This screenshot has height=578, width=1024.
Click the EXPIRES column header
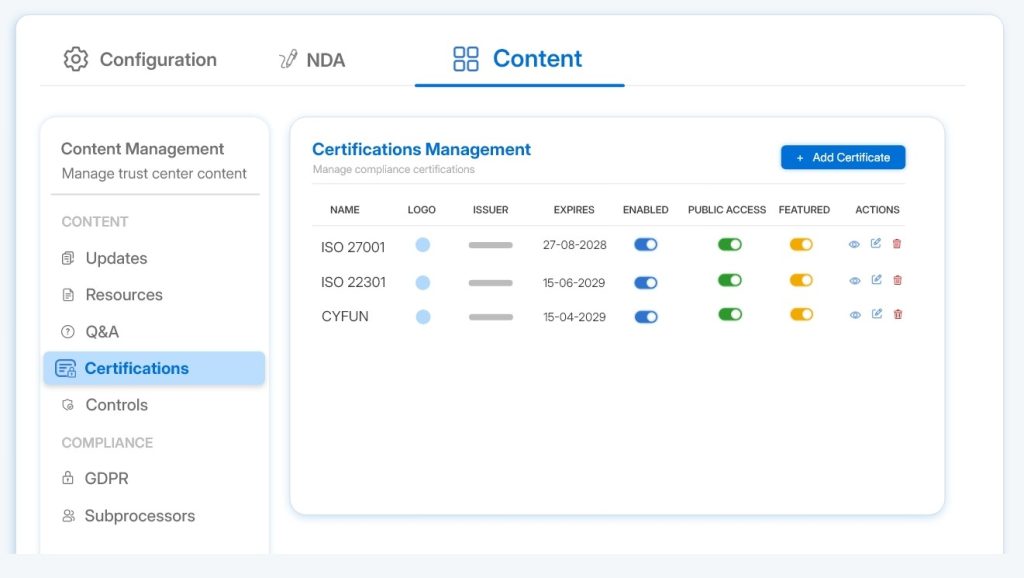pos(574,210)
